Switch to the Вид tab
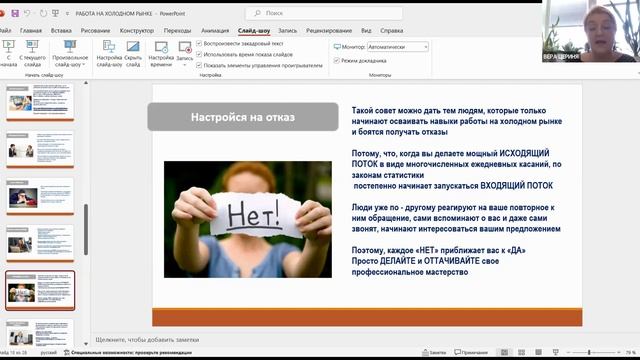 pos(366,31)
